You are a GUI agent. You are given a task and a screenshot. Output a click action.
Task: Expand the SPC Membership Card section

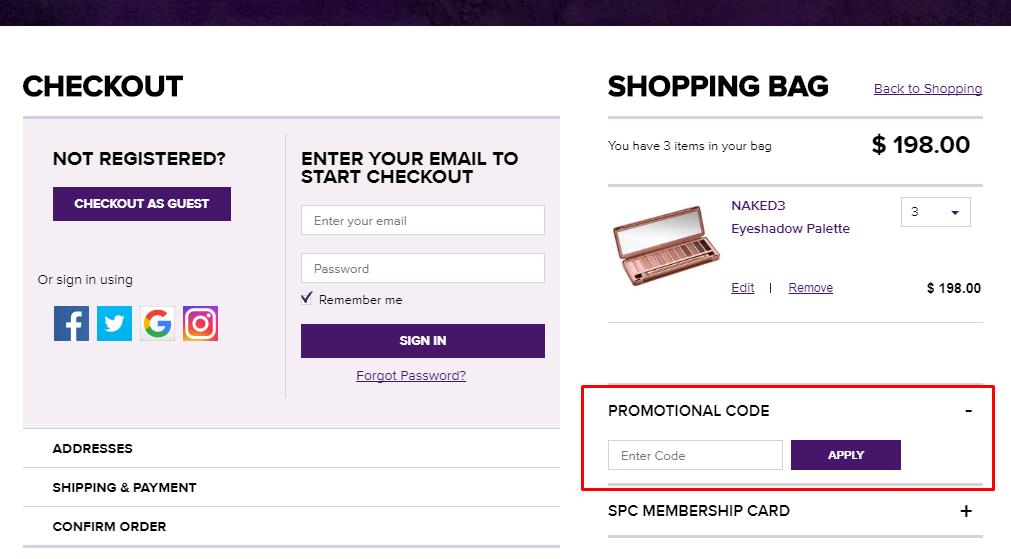tap(966, 511)
